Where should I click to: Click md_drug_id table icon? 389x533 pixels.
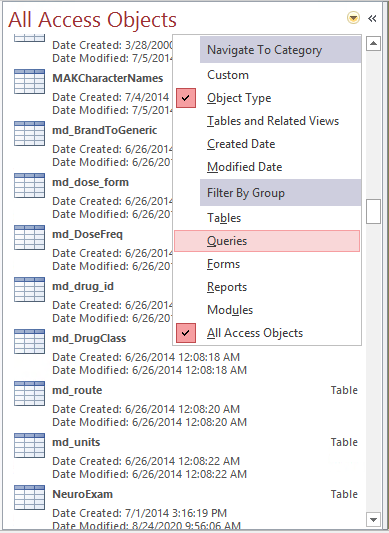click(x=30, y=290)
